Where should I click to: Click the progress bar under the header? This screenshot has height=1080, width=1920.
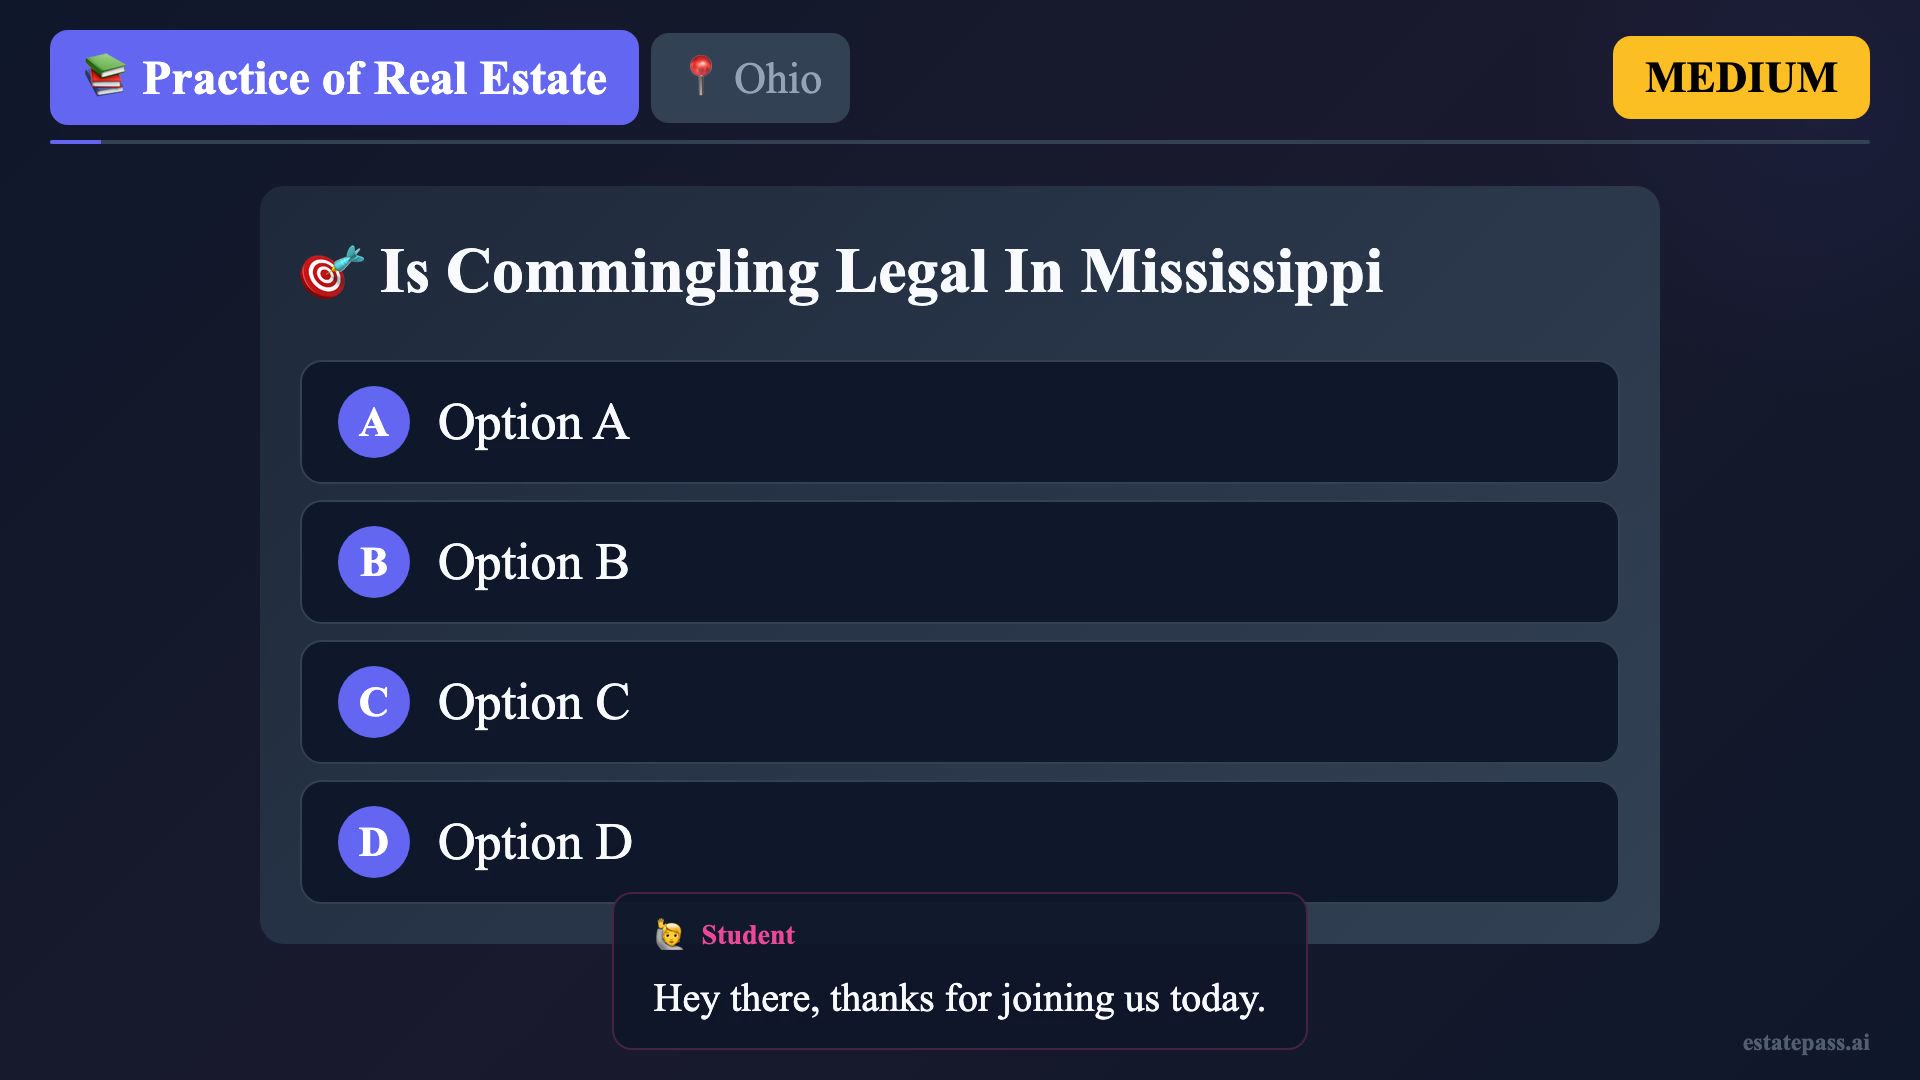pos(960,142)
